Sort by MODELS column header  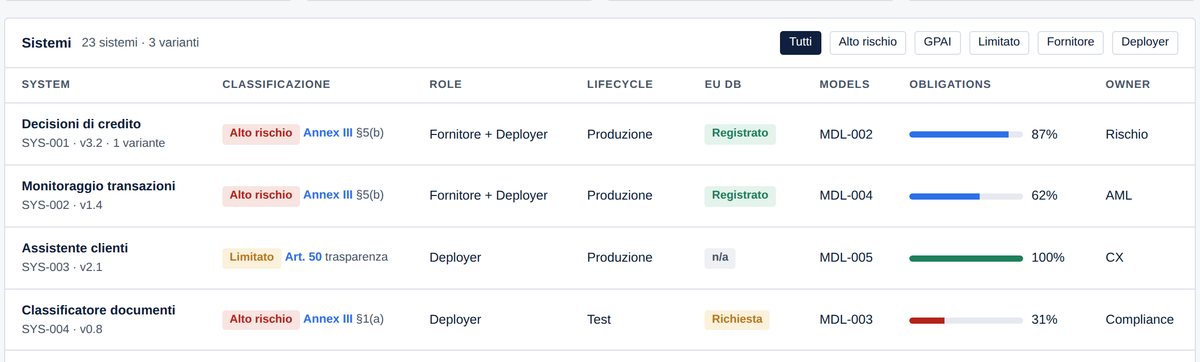click(x=844, y=84)
